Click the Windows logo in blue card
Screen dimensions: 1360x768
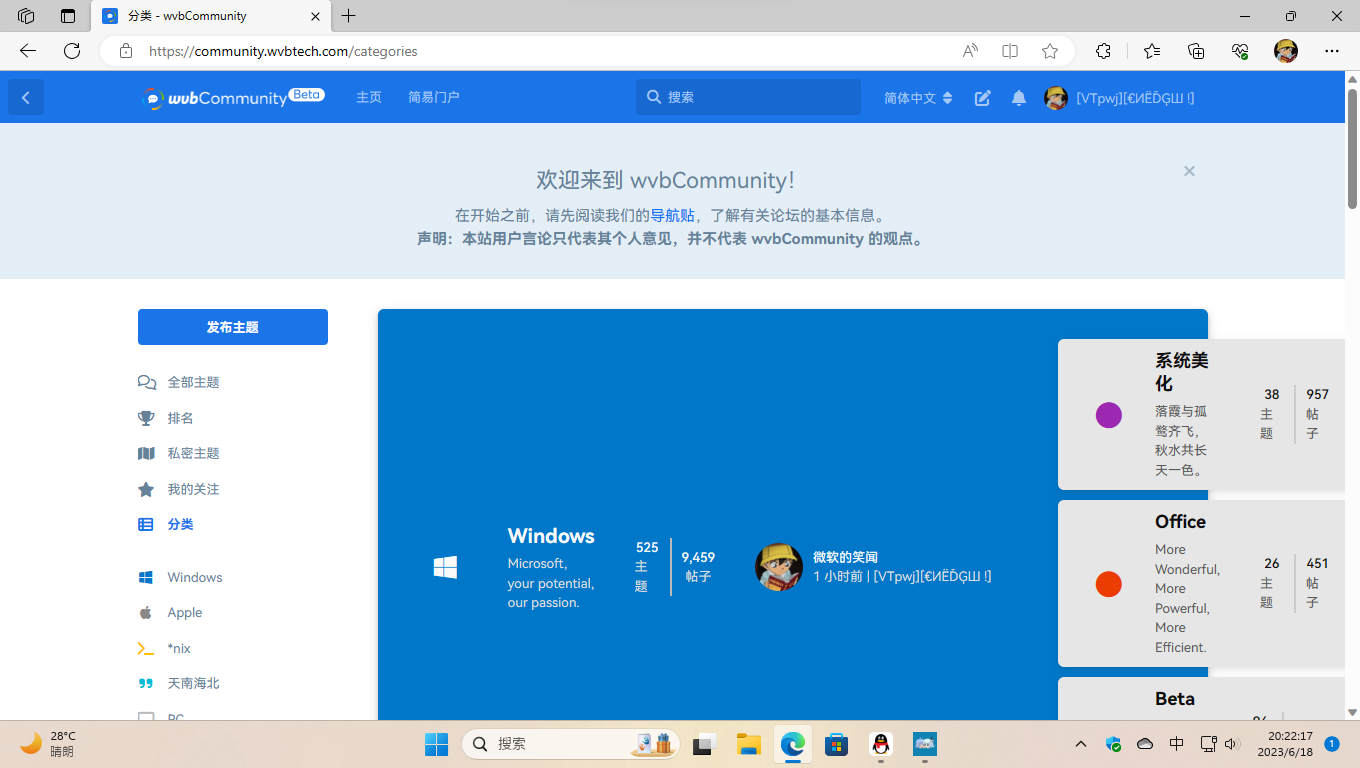coord(445,568)
